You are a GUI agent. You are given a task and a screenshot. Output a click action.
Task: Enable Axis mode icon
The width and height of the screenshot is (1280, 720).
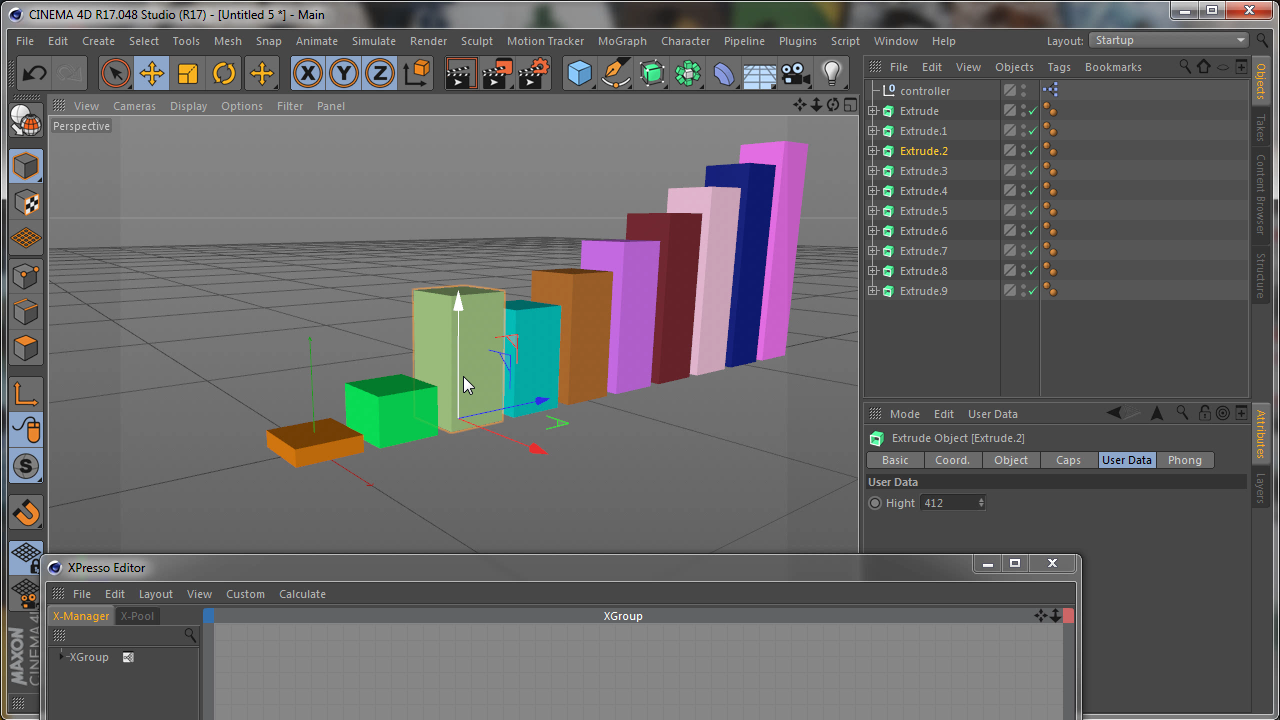[x=26, y=394]
